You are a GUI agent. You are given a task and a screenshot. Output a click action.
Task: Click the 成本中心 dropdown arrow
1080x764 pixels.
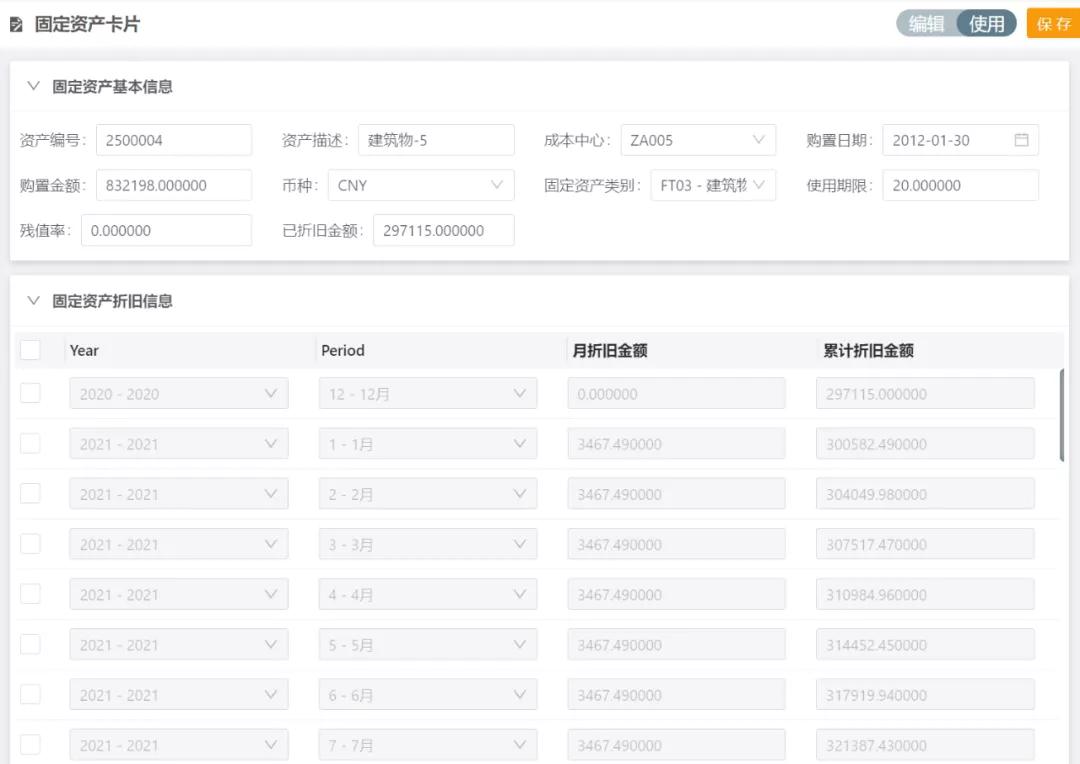pyautogui.click(x=760, y=140)
